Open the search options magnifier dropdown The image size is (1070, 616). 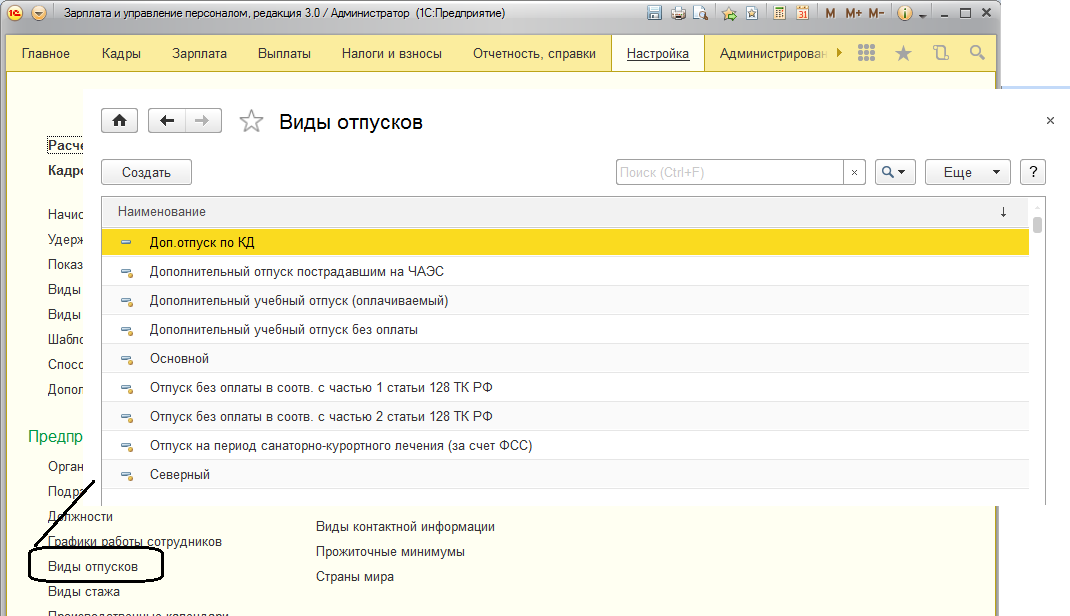[x=895, y=172]
